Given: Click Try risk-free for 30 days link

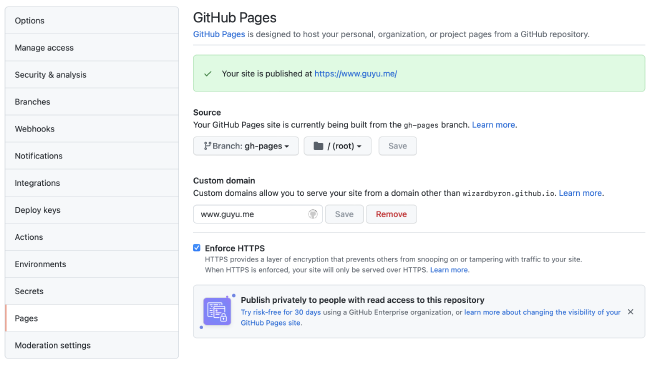Looking at the screenshot, I should (281, 312).
